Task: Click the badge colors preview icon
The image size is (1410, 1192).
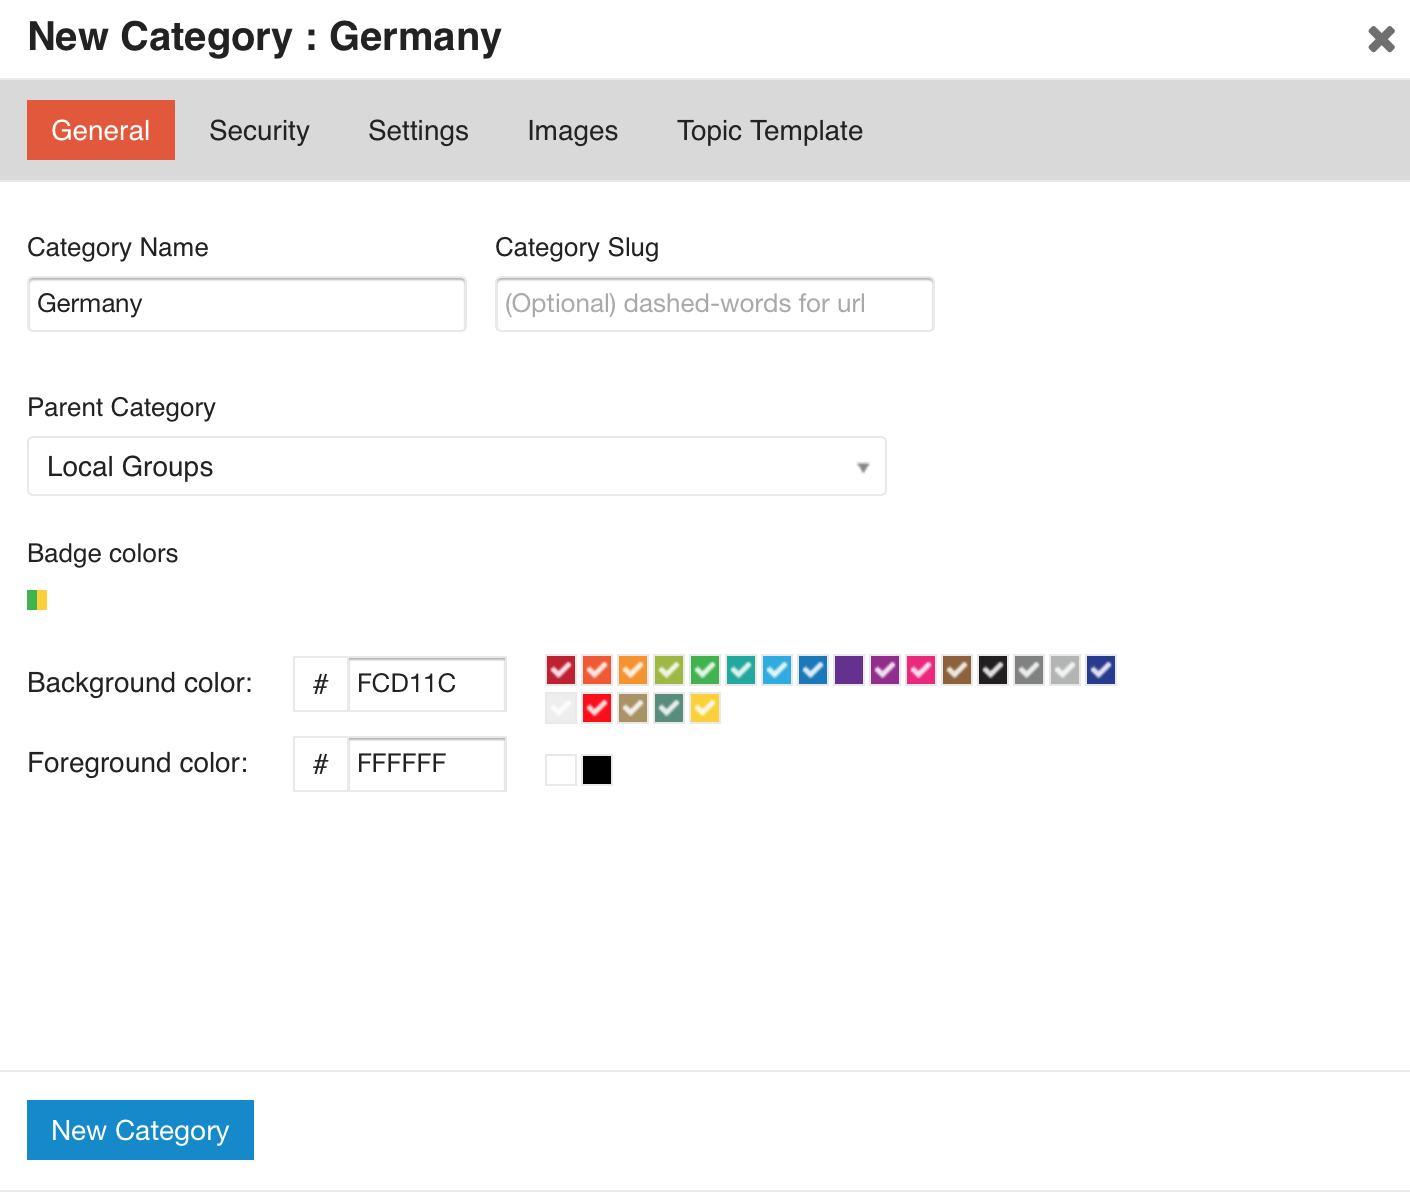Action: [37, 600]
